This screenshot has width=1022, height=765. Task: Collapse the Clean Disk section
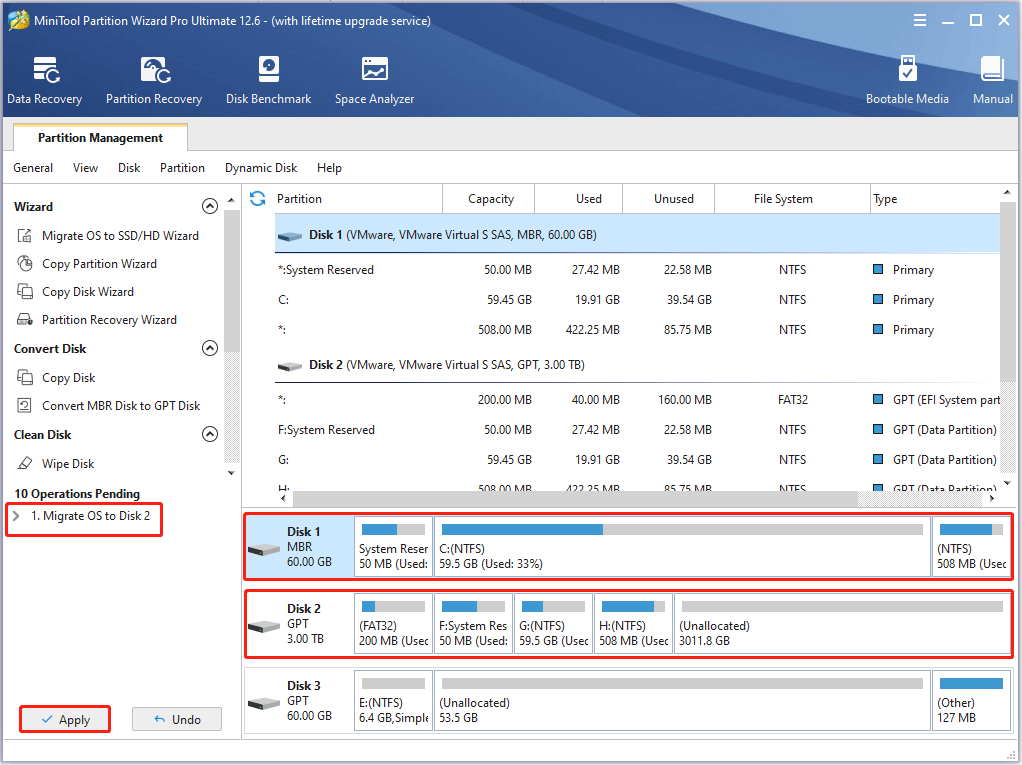(x=210, y=435)
